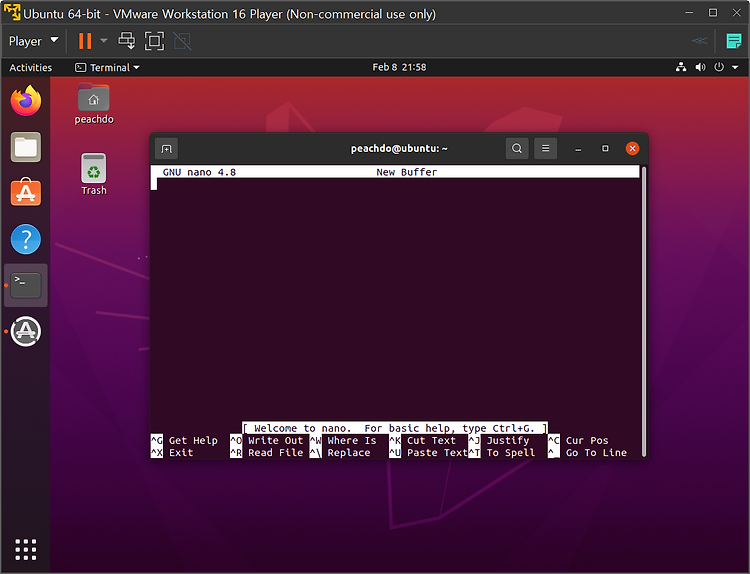Minimize the terminal window
Viewport: 750px width, 574px height.
(578, 149)
